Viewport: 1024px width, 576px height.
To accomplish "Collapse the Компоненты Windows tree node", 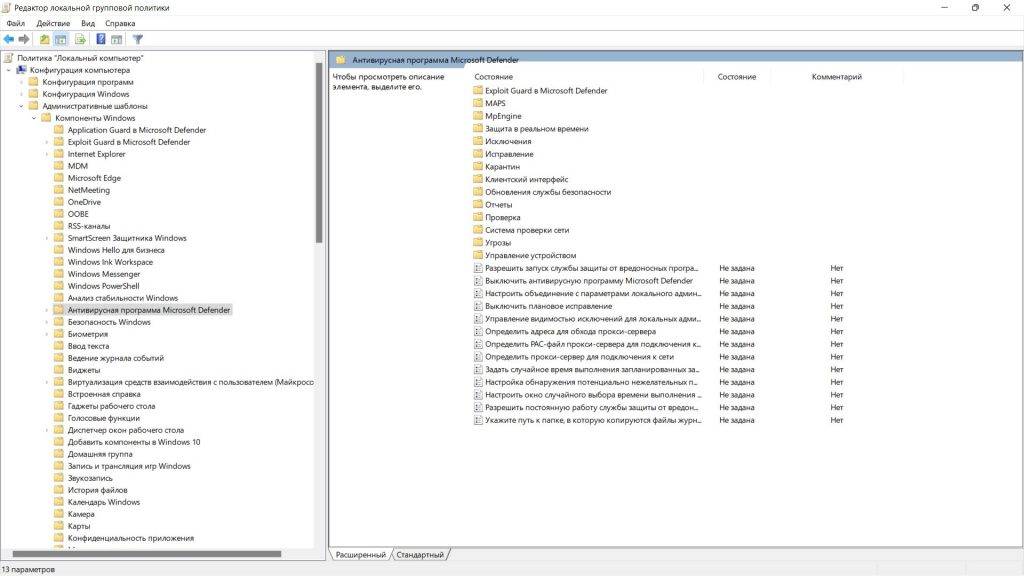I will (33, 118).
